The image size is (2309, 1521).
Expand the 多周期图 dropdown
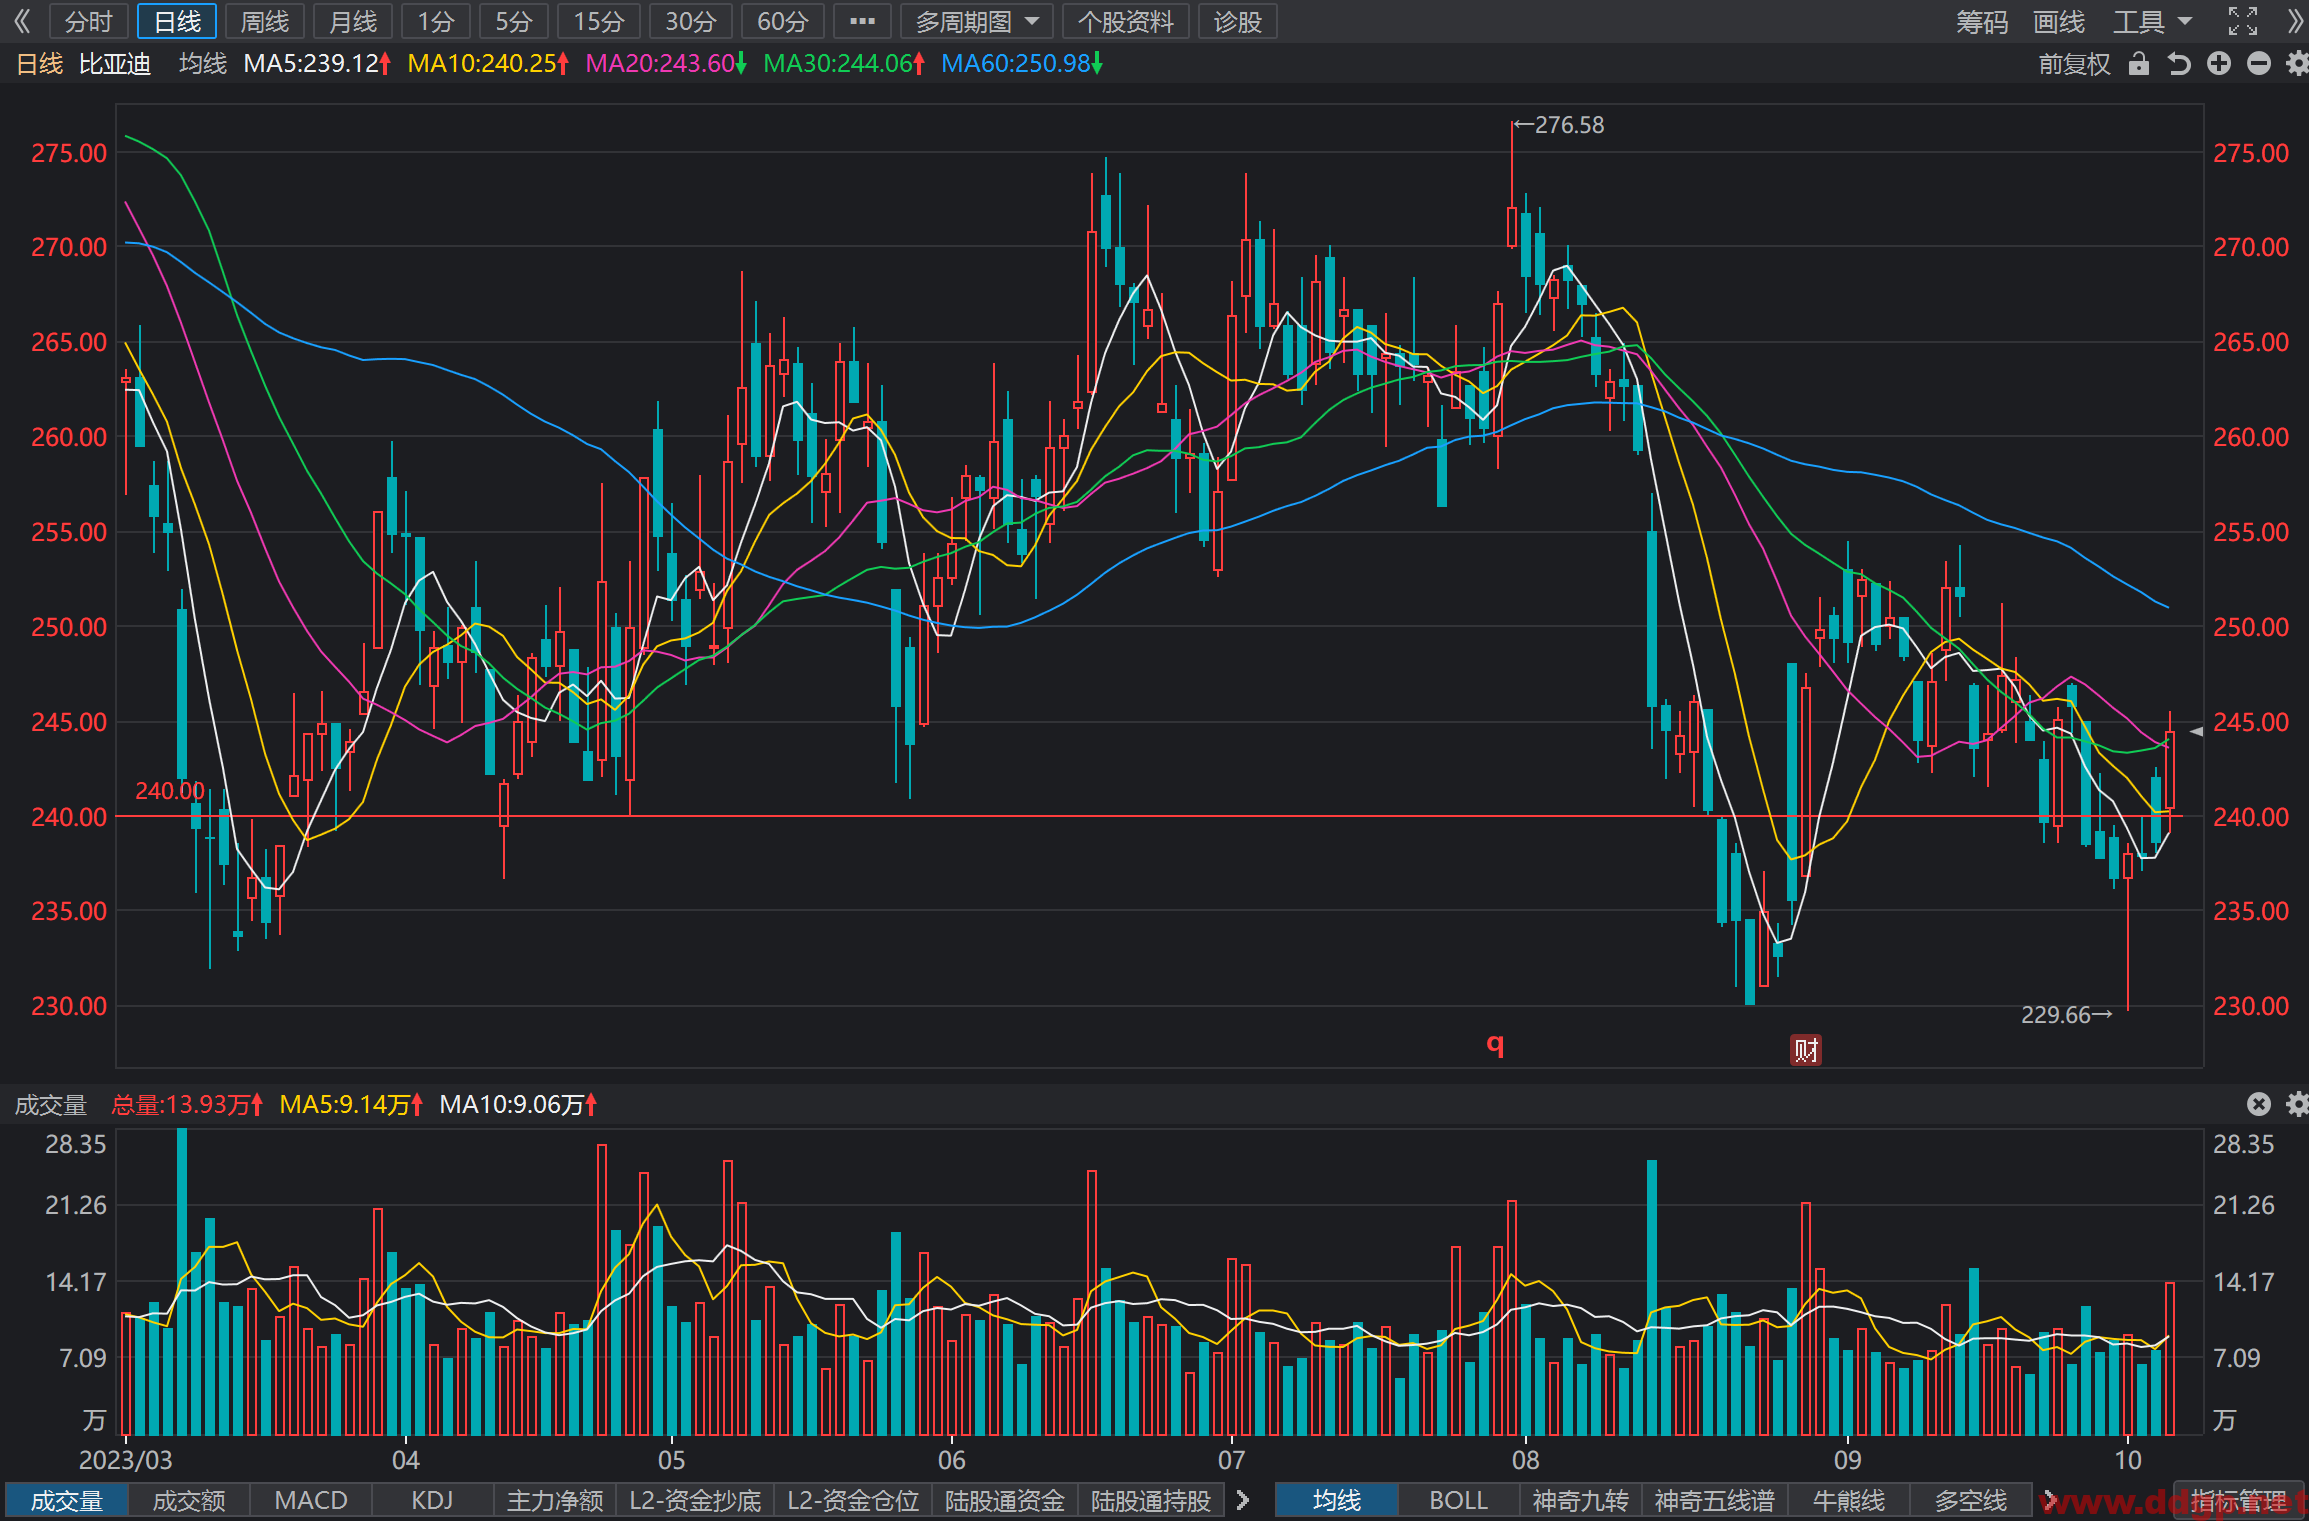point(977,21)
